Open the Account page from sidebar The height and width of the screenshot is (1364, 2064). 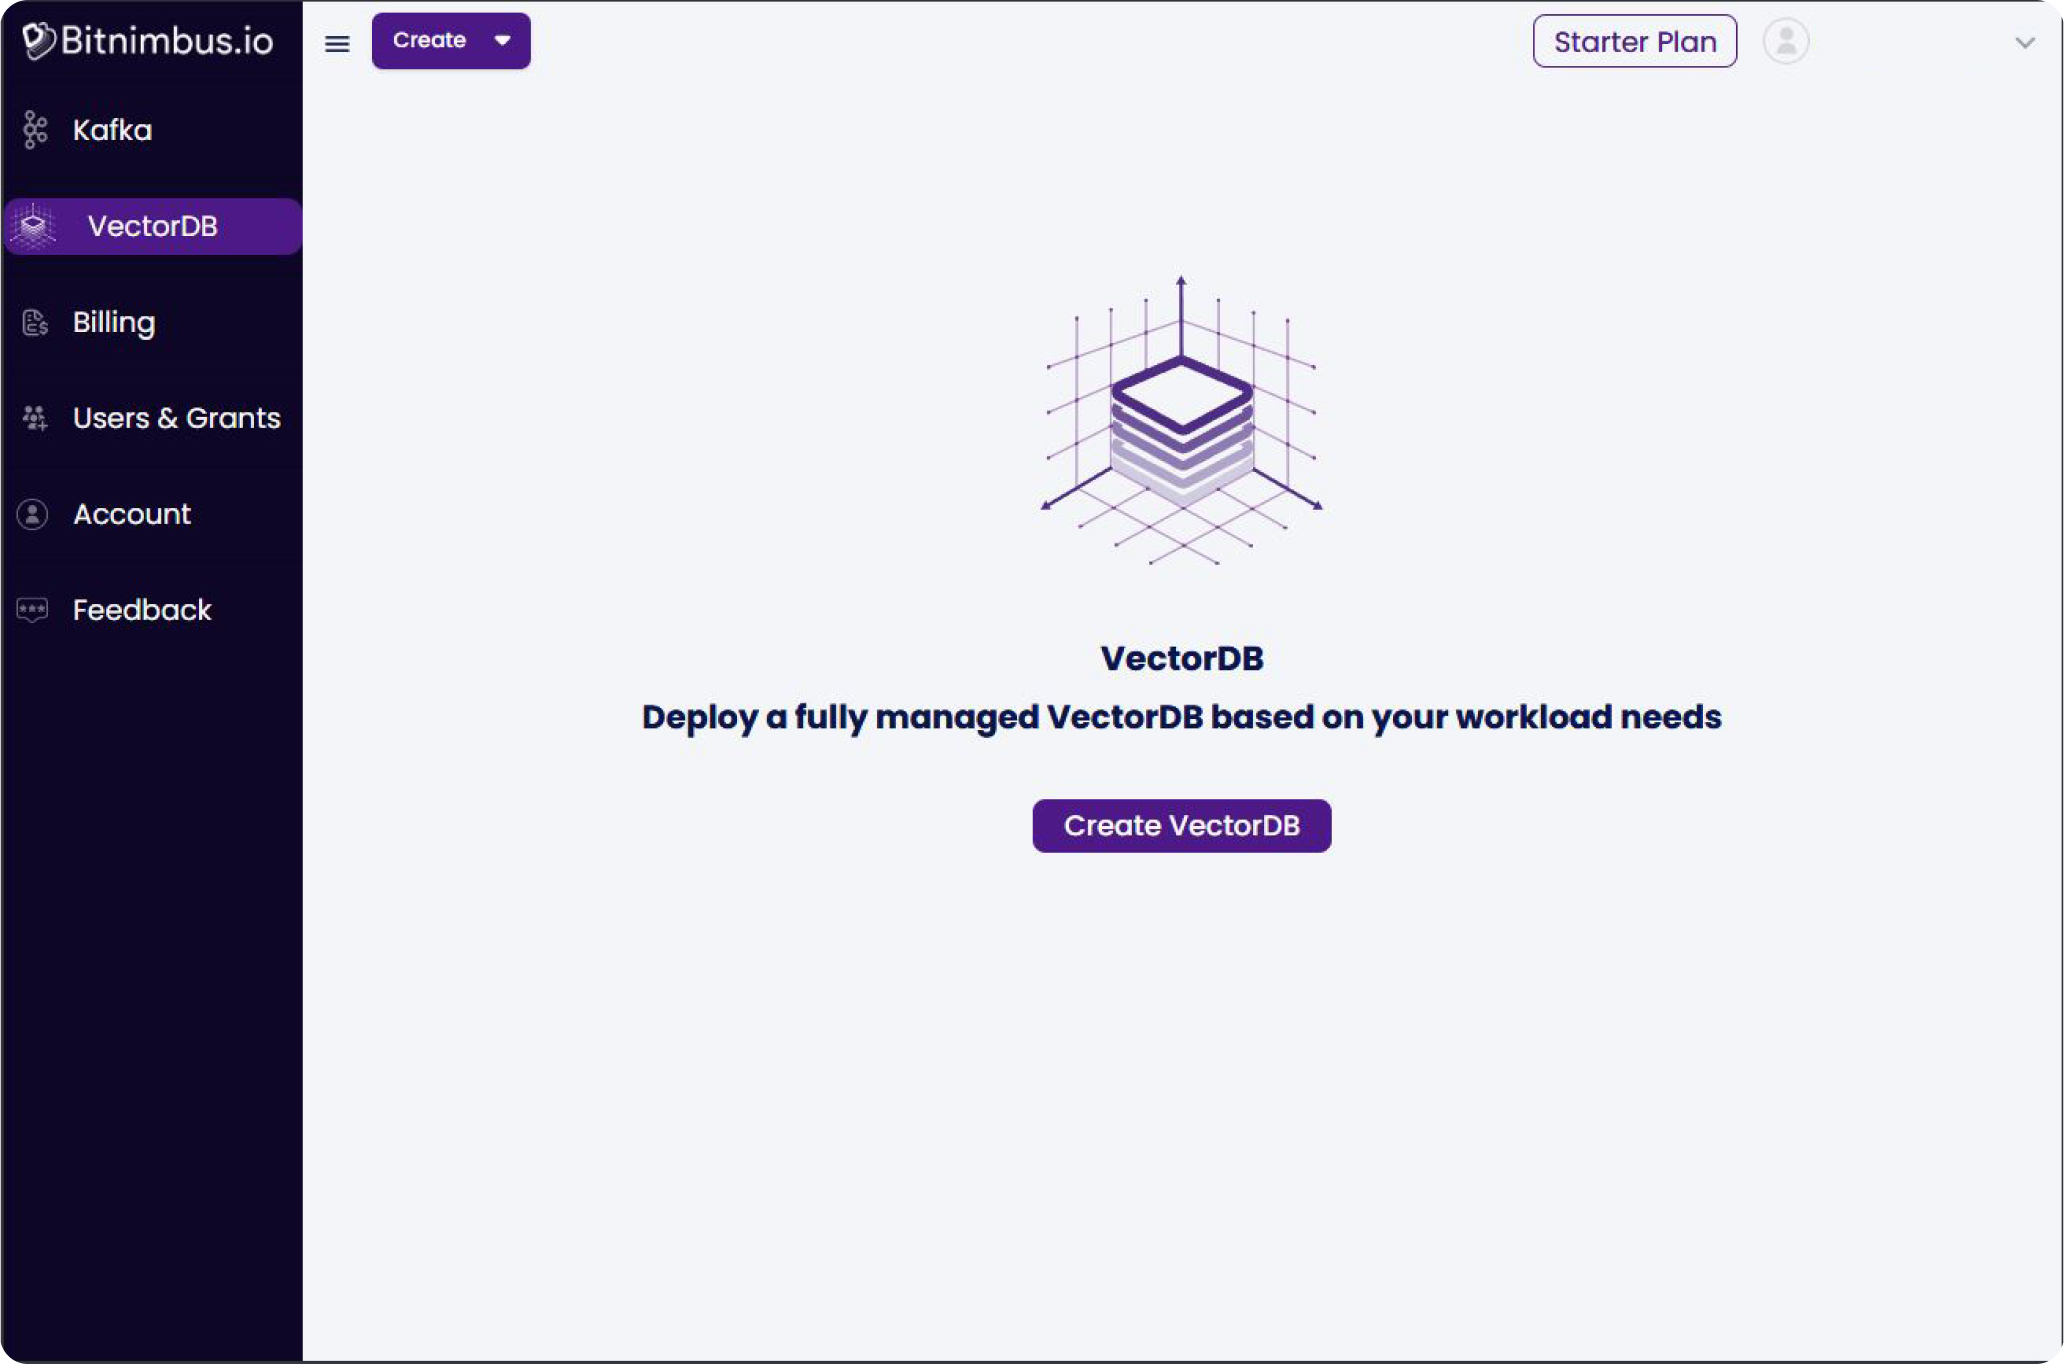coord(131,514)
